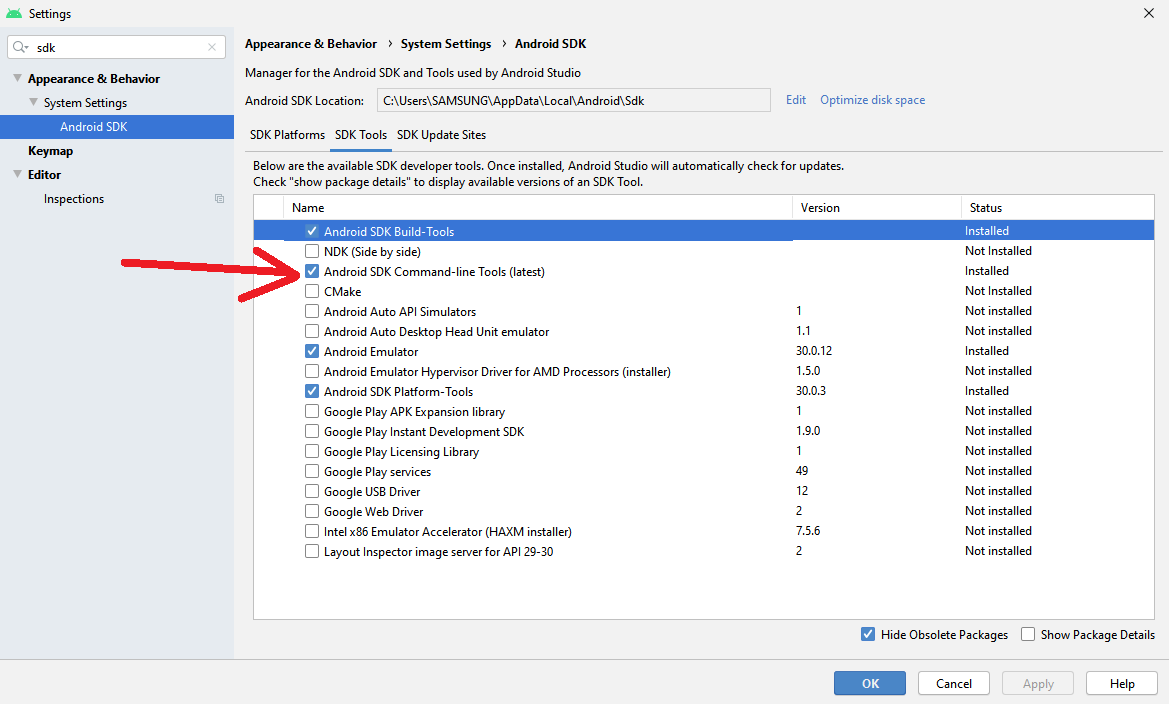Screen dimensions: 1169x704
Task: Click the Apply button
Action: (x=1038, y=683)
